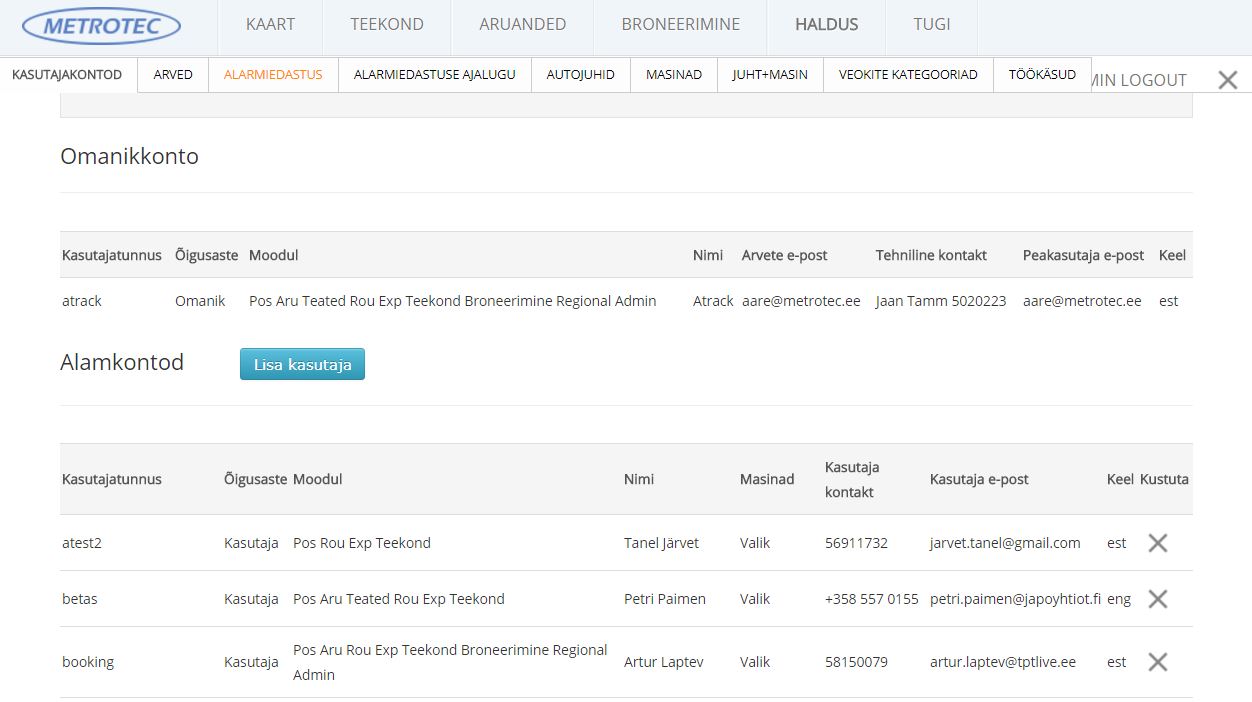Image resolution: width=1252 pixels, height=702 pixels.
Task: Open Aruanded reports menu
Action: pos(522,24)
